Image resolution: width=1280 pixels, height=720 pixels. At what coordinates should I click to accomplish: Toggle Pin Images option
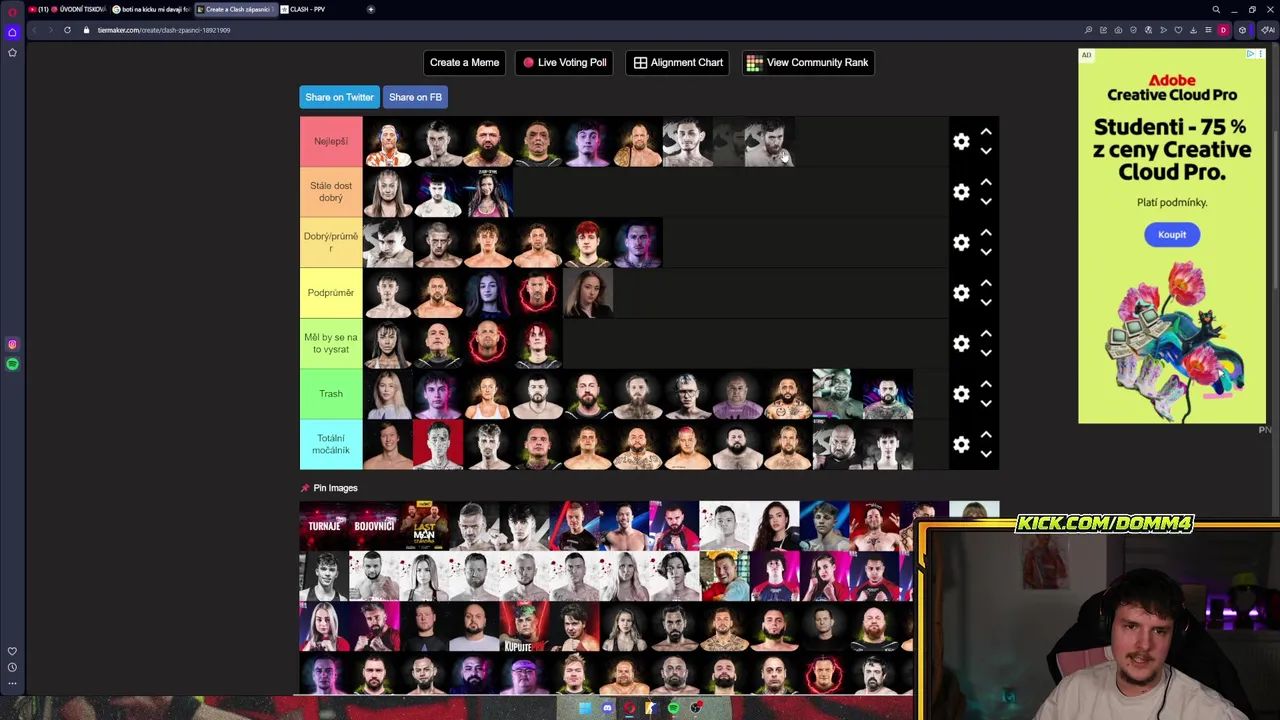point(329,488)
